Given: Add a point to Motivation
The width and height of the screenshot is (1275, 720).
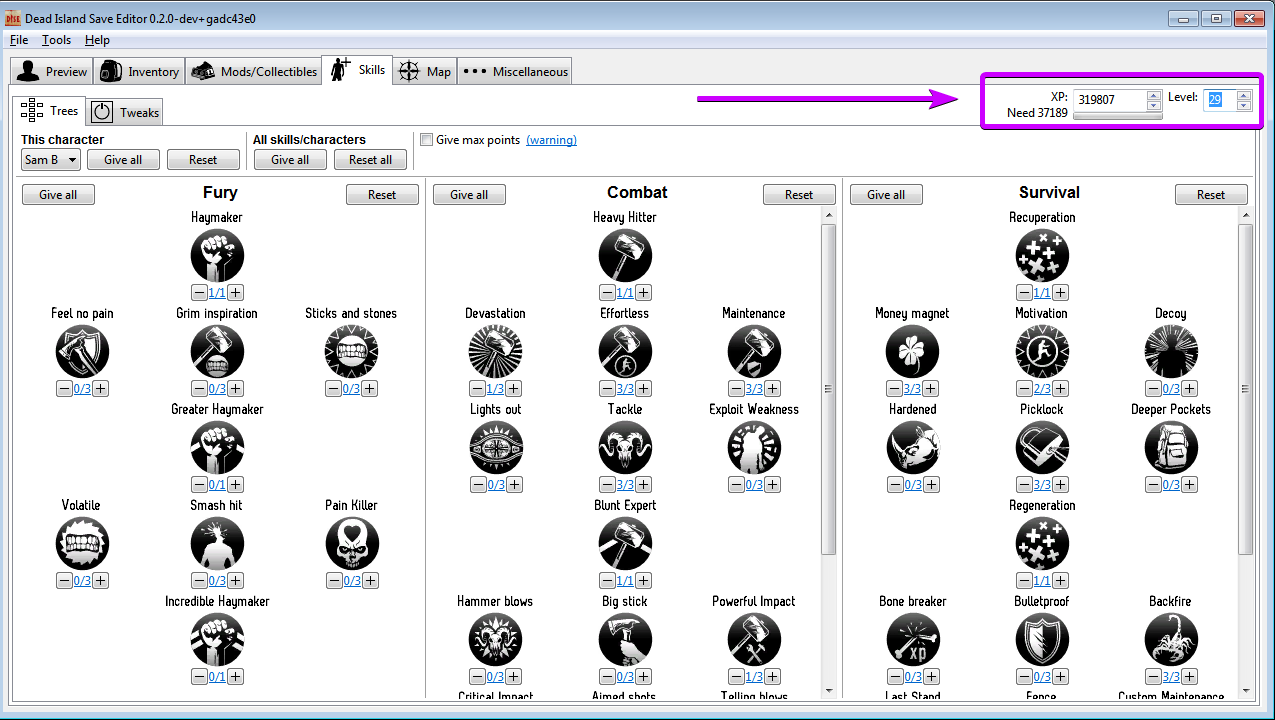Looking at the screenshot, I should (1060, 389).
